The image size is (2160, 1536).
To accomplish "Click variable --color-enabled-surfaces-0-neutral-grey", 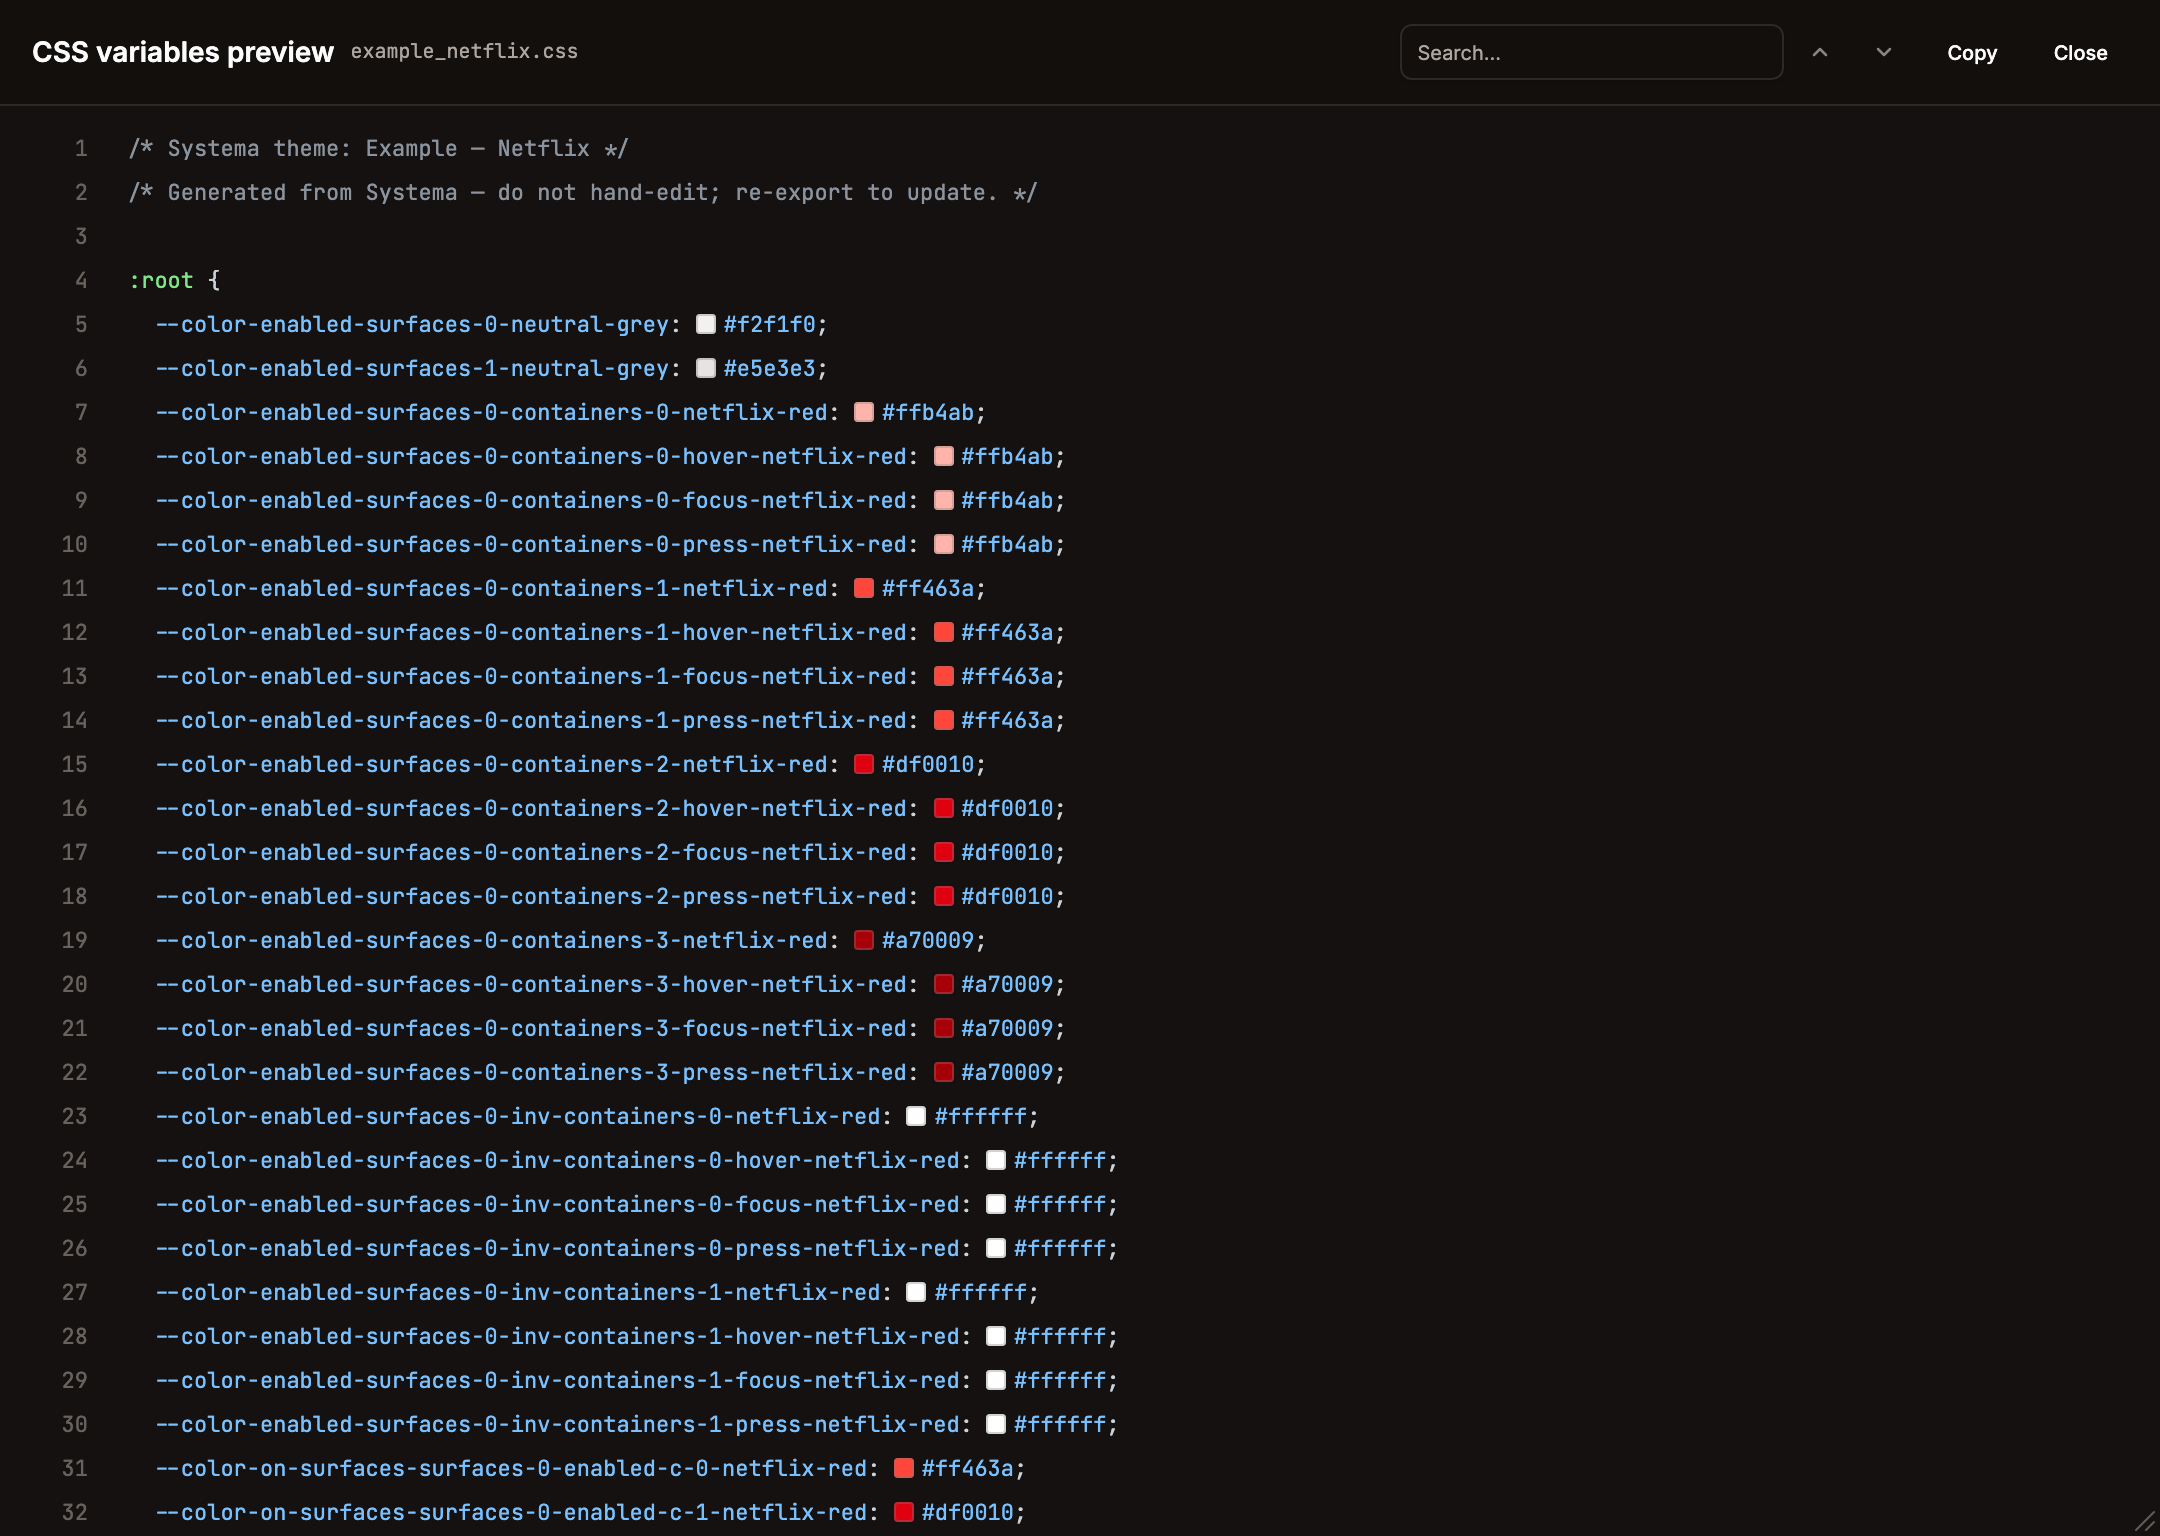I will pos(412,324).
